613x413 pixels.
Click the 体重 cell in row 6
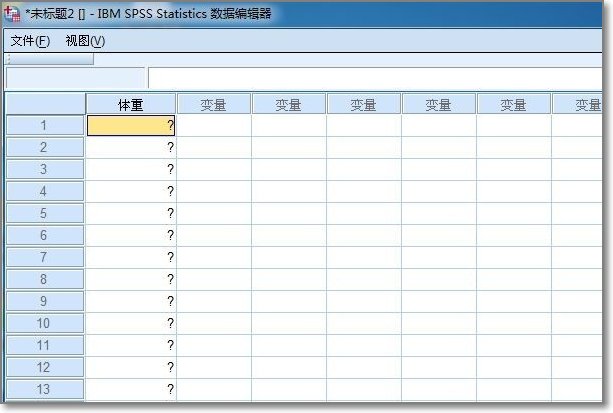tap(131, 235)
